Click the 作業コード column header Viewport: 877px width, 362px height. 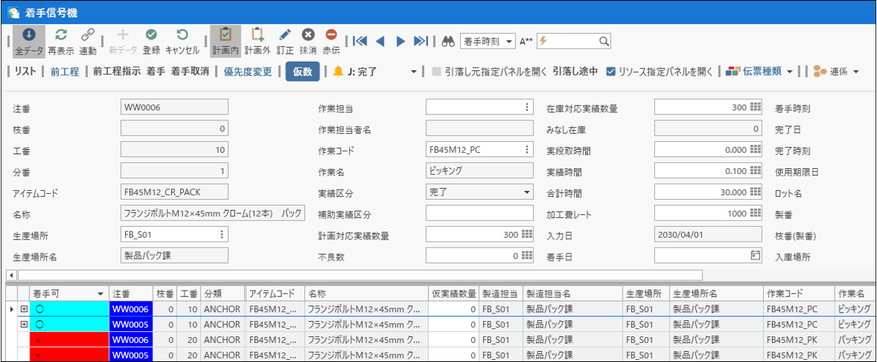tap(799, 293)
